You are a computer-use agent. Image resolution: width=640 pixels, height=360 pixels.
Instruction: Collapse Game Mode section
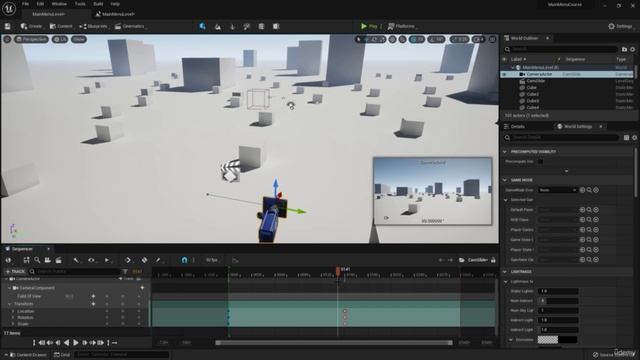505,180
